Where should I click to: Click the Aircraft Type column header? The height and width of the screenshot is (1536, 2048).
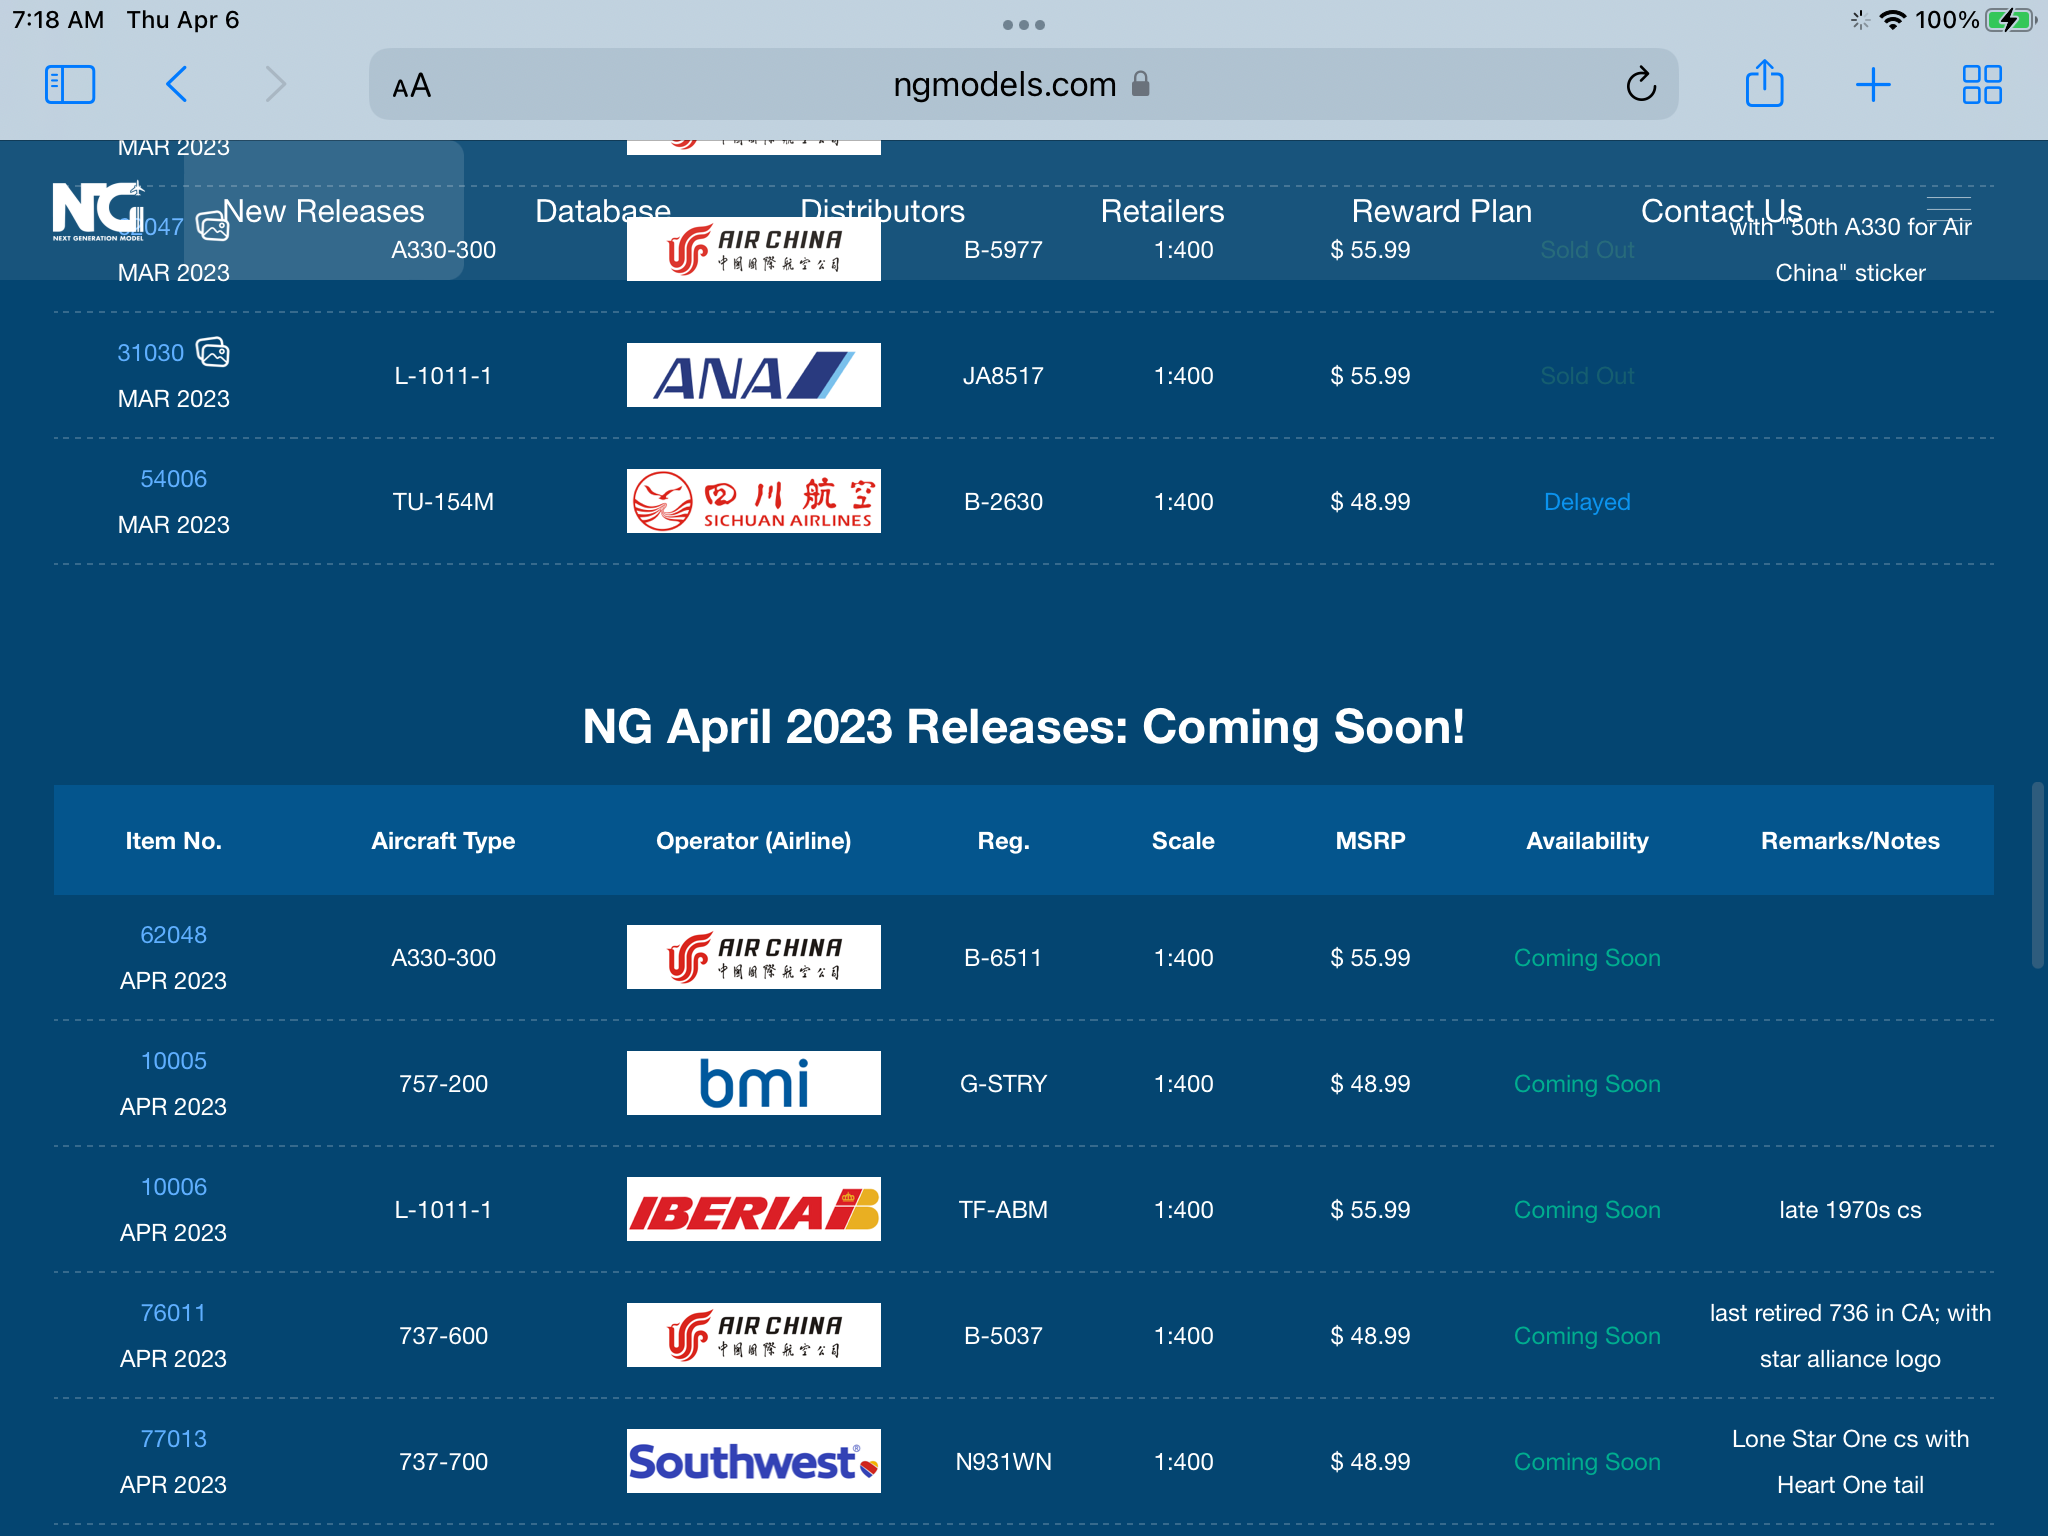[x=443, y=841]
